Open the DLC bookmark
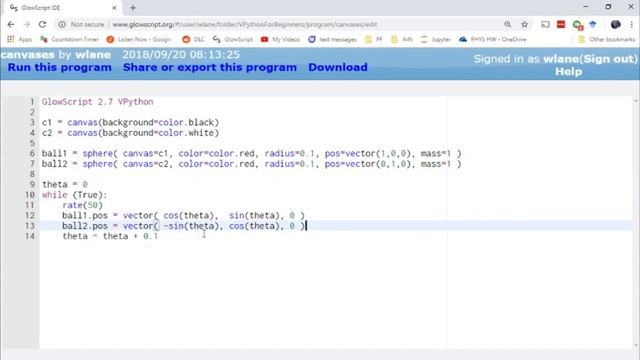The height and width of the screenshot is (360, 640). [193, 39]
